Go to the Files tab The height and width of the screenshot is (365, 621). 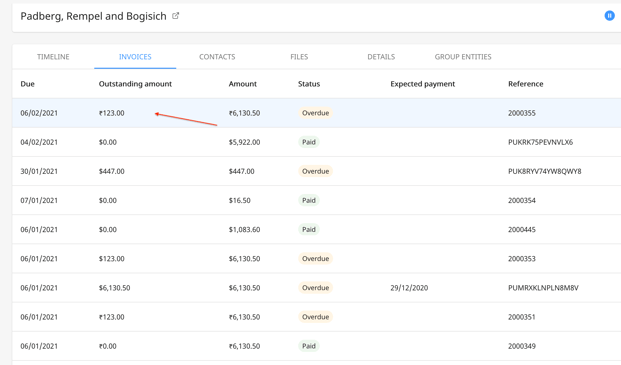pyautogui.click(x=299, y=57)
